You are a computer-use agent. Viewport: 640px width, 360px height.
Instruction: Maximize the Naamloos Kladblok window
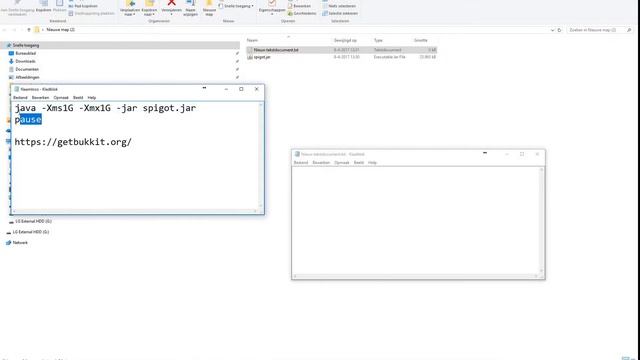(241, 89)
